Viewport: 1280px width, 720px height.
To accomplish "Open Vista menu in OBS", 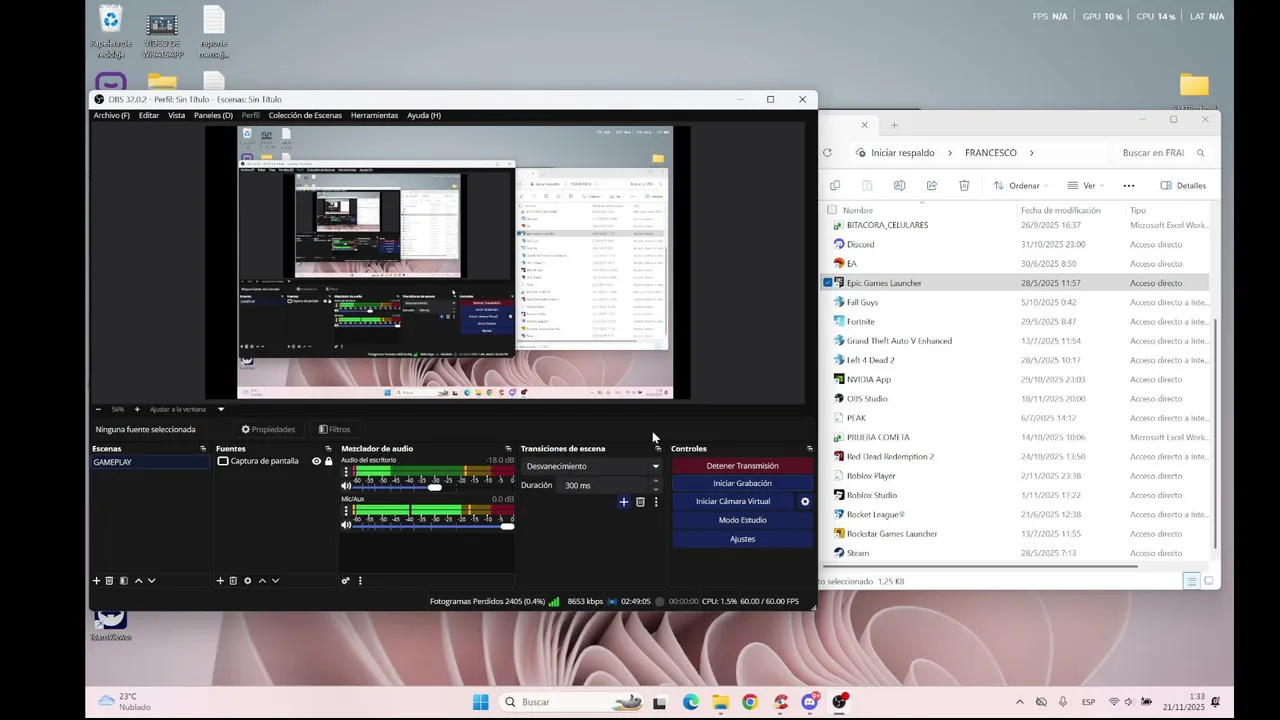I will (176, 115).
